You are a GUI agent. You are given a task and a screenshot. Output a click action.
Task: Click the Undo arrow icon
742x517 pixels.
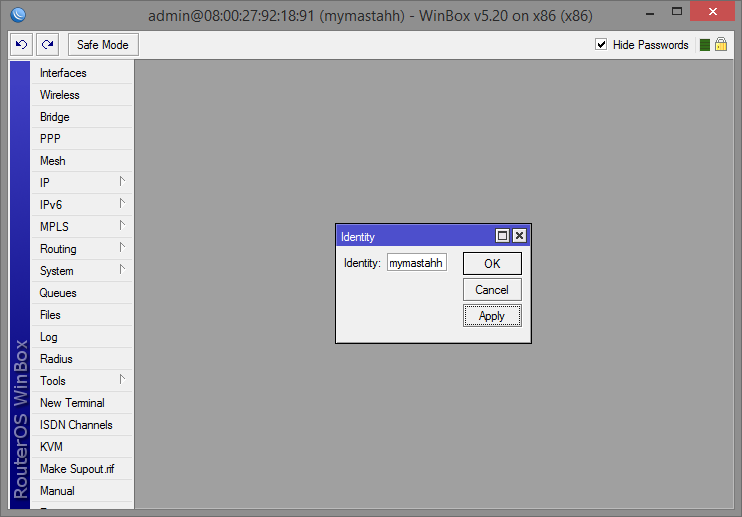point(21,45)
